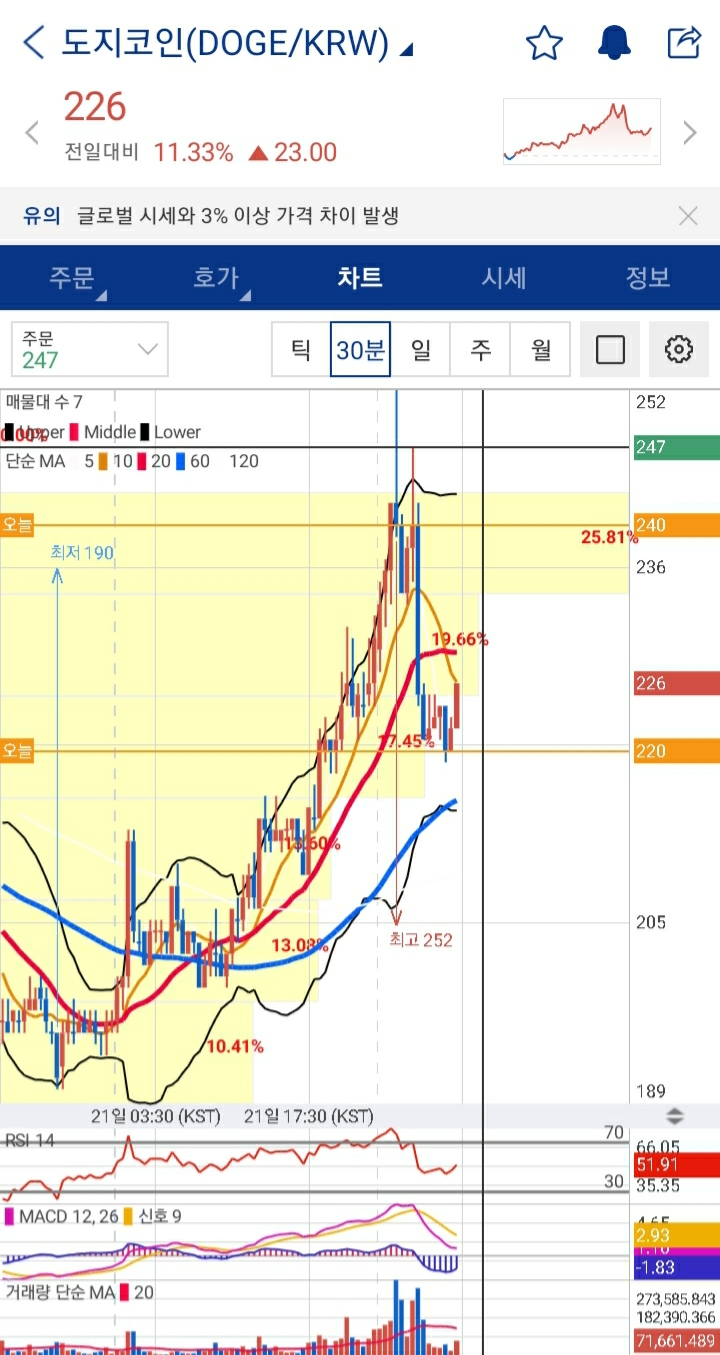Image resolution: width=720 pixels, height=1355 pixels.
Task: Tap the RSI 14 indicator label
Action: pyautogui.click(x=30, y=1140)
